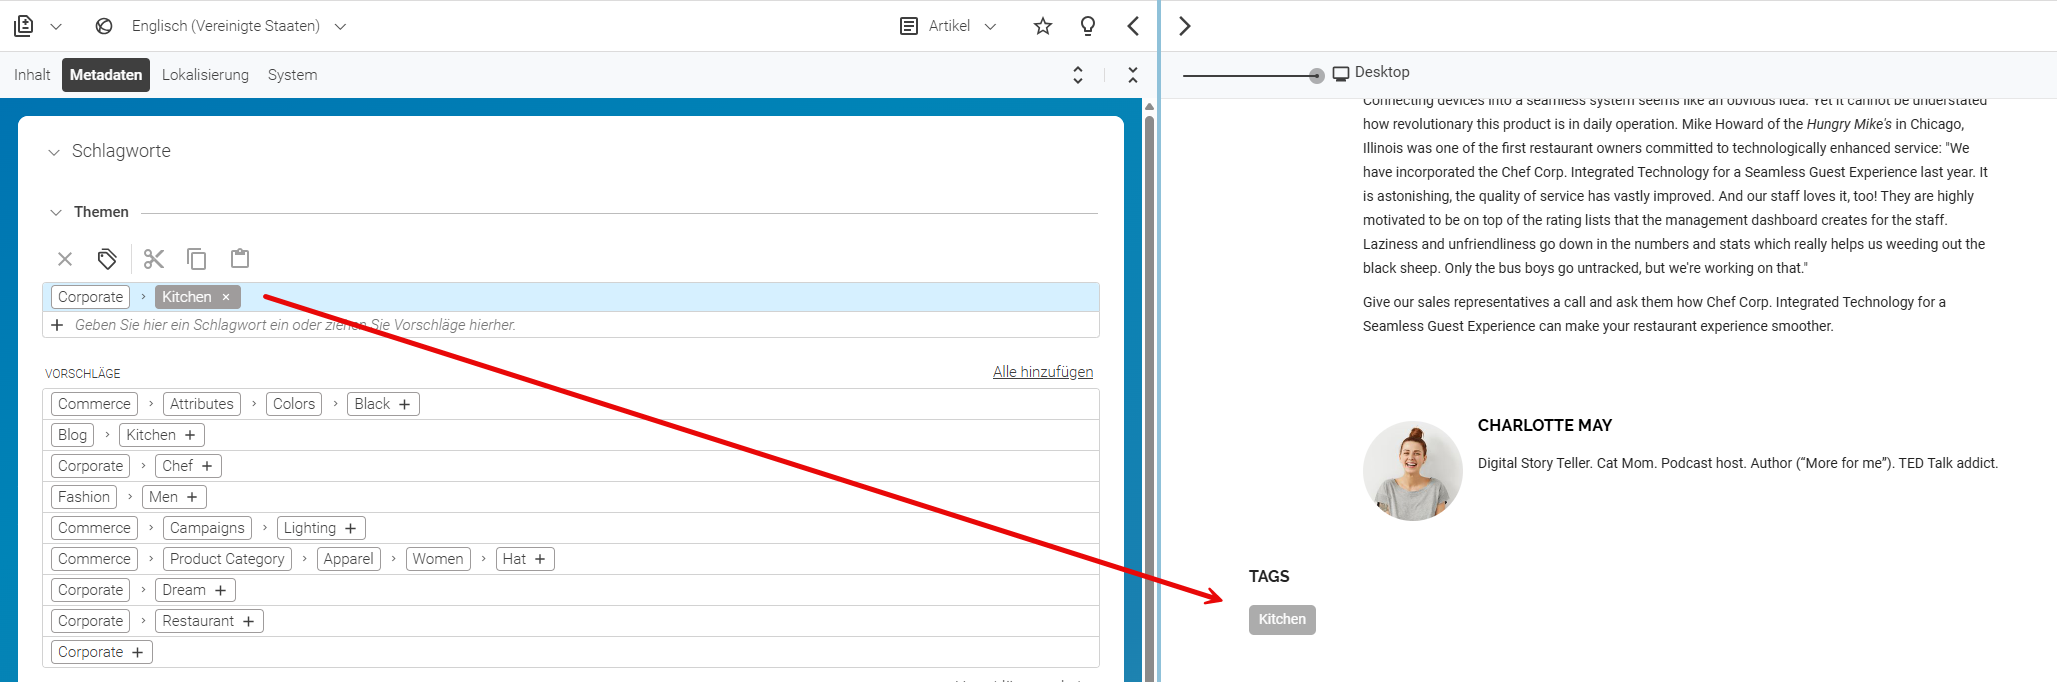Switch to the Inhalt tab
Screen dimensions: 2057x682
point(32,75)
